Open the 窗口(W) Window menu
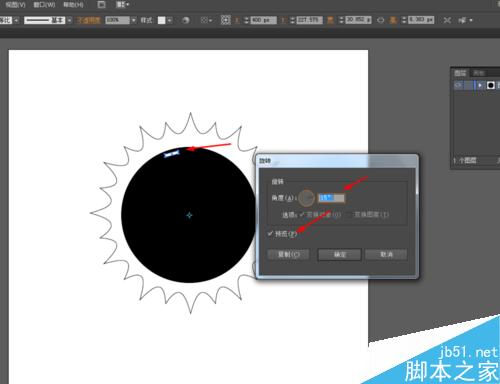Viewport: 500px width, 384px height. click(44, 5)
